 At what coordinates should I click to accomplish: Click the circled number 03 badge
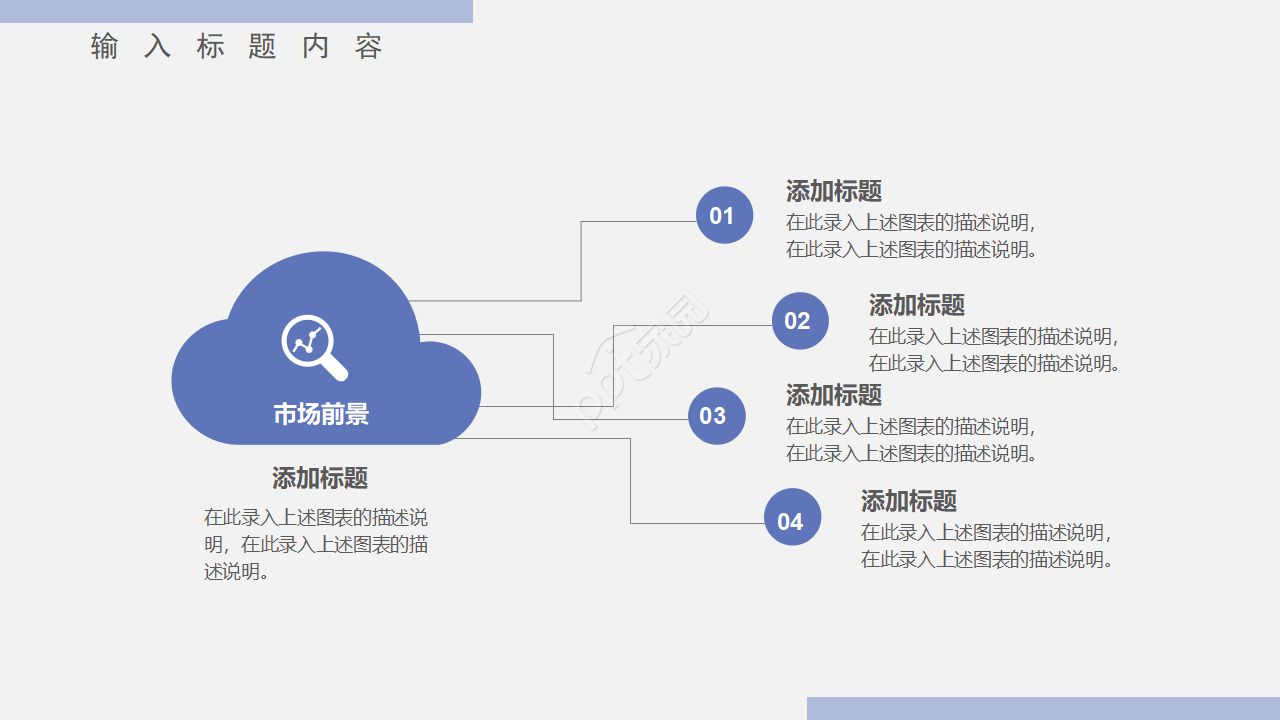(x=716, y=416)
